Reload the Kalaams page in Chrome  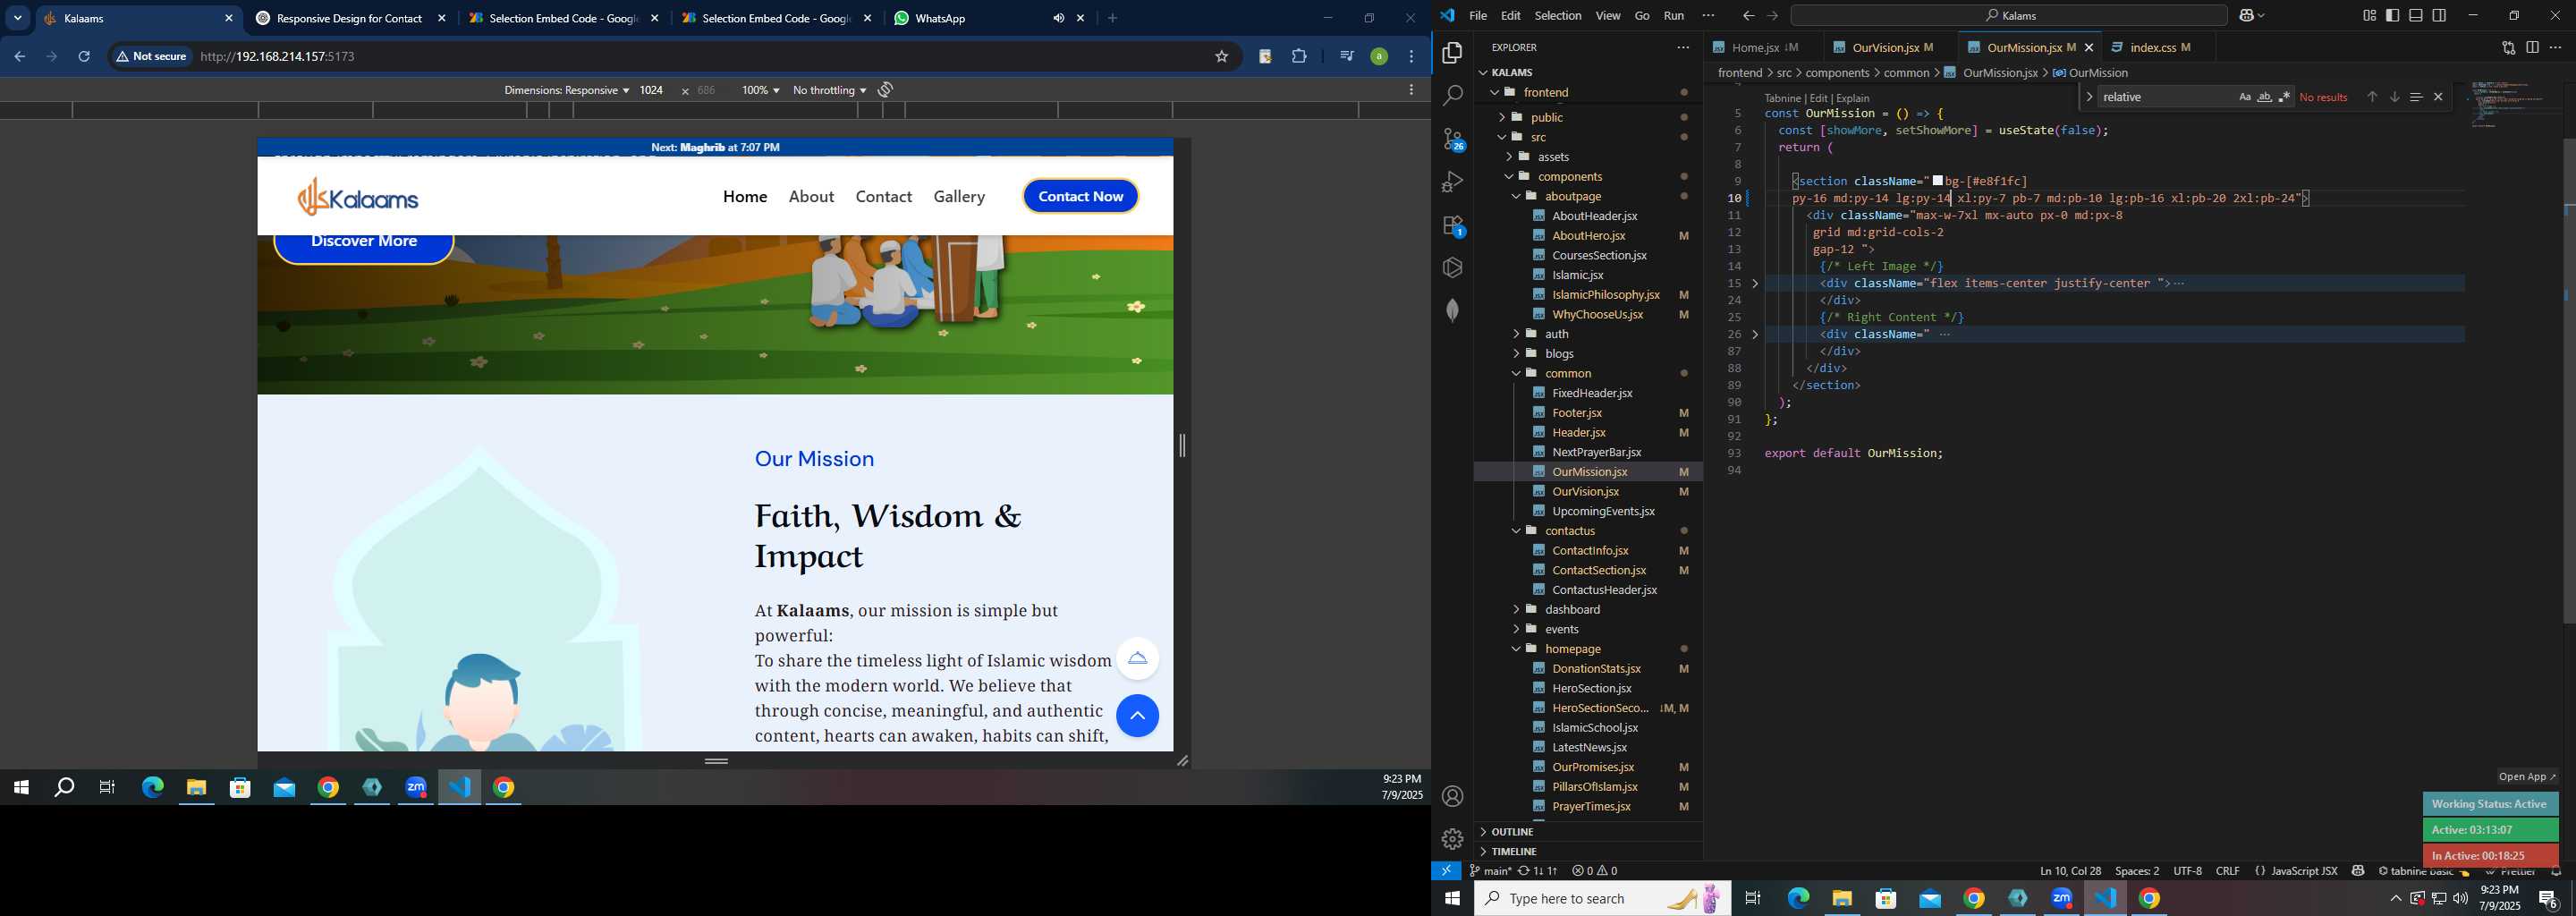pyautogui.click(x=84, y=57)
